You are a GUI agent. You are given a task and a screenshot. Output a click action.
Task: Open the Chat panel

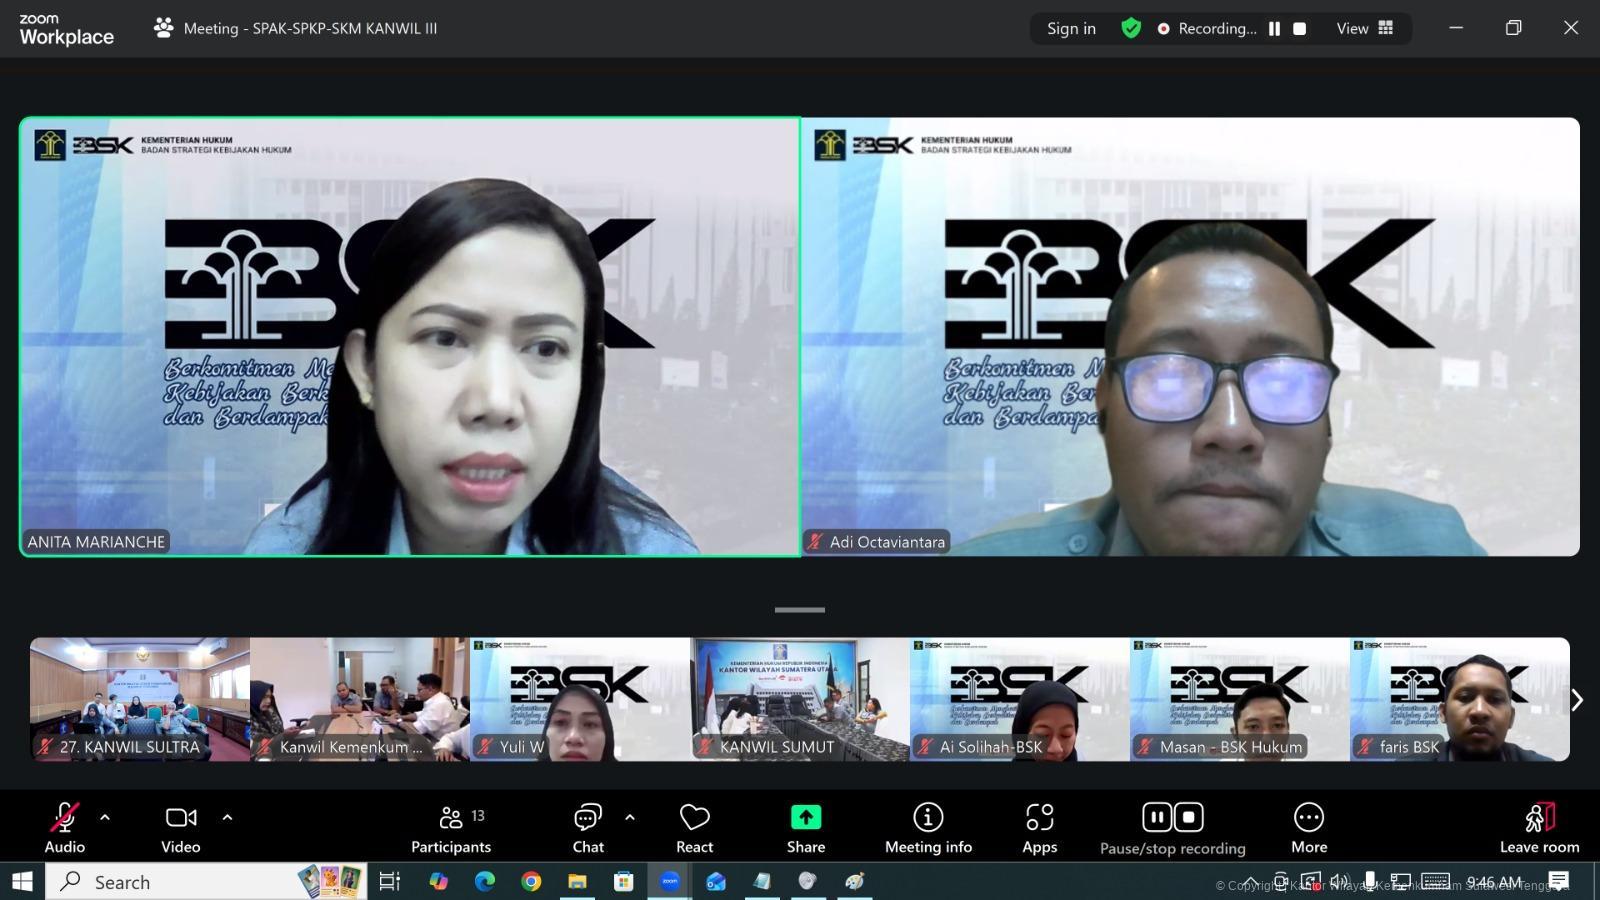[x=588, y=829]
